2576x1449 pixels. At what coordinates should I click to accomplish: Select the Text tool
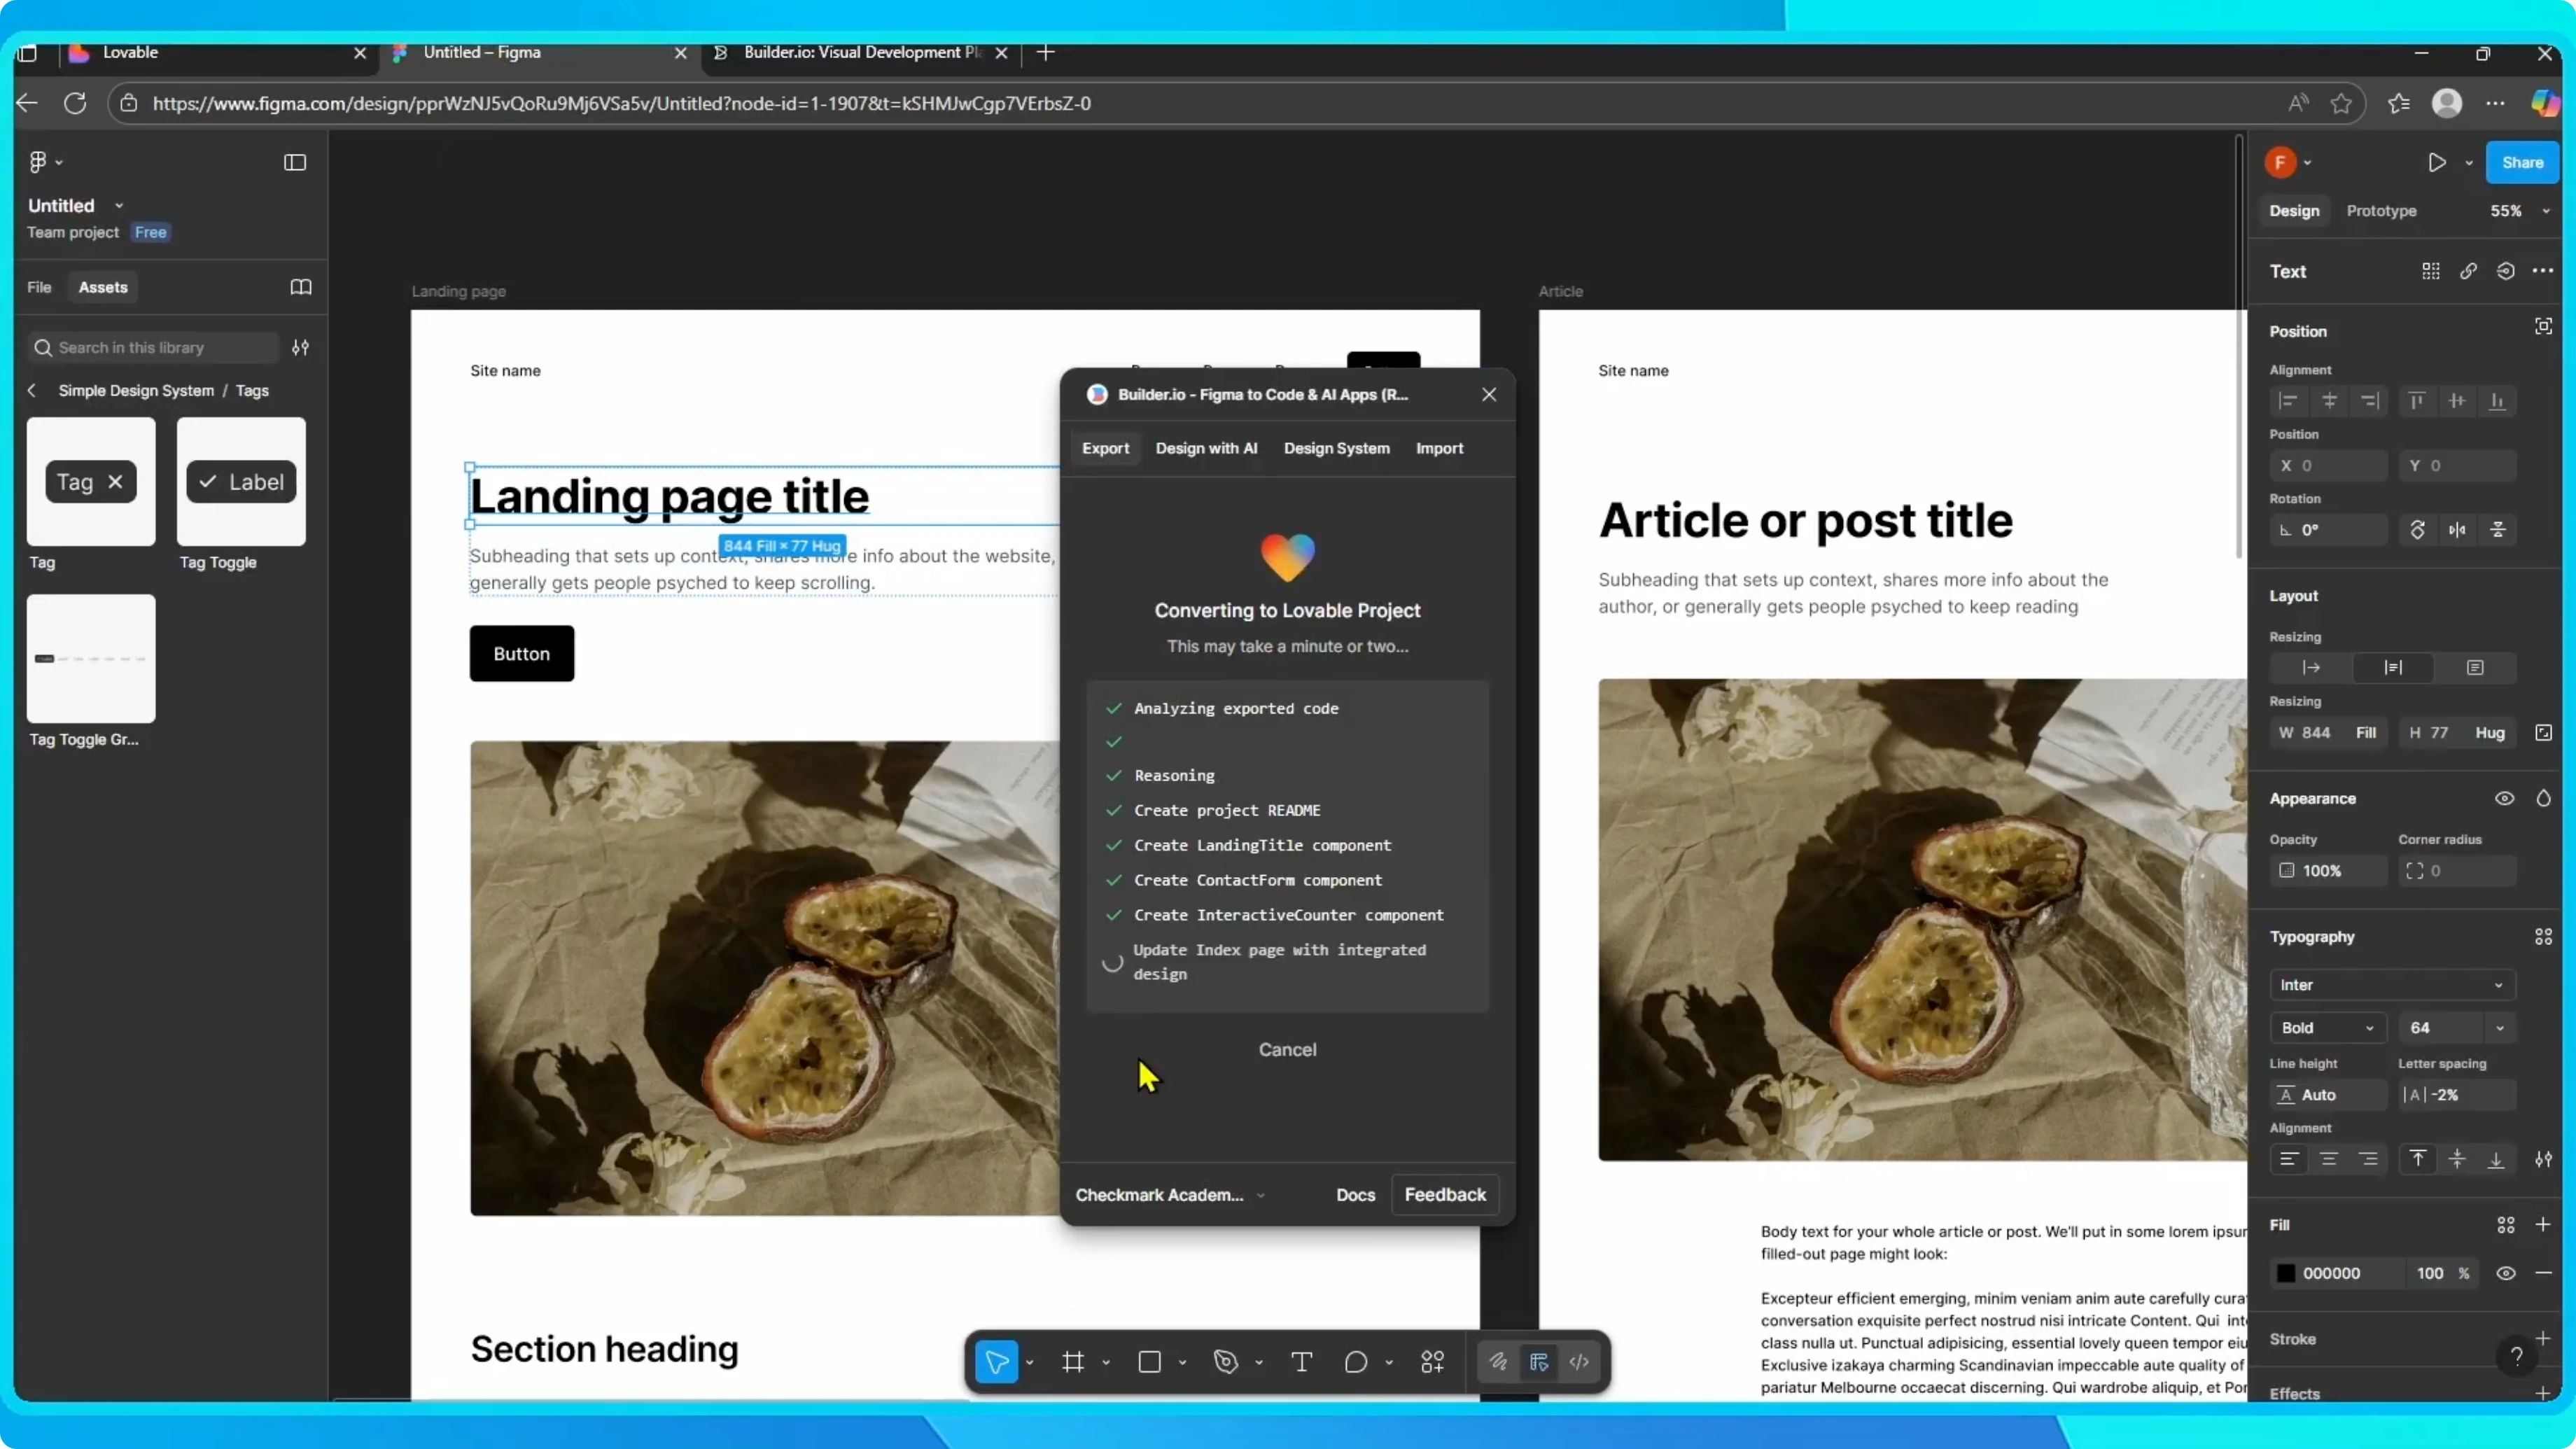click(x=1301, y=1362)
